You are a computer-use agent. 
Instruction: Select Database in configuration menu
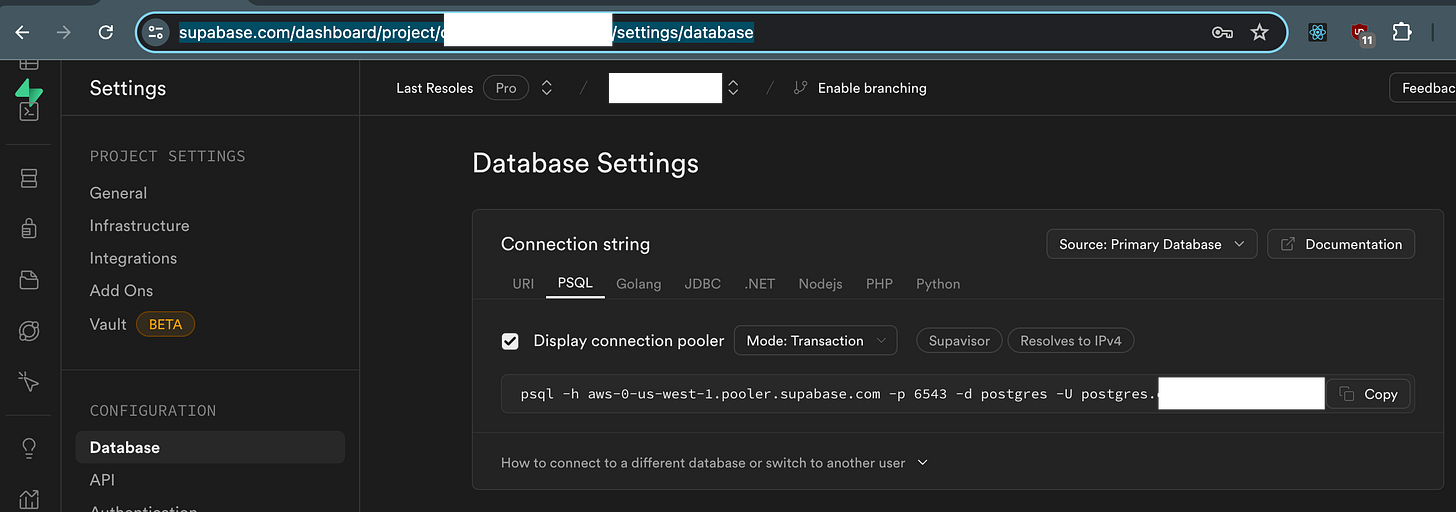point(210,447)
